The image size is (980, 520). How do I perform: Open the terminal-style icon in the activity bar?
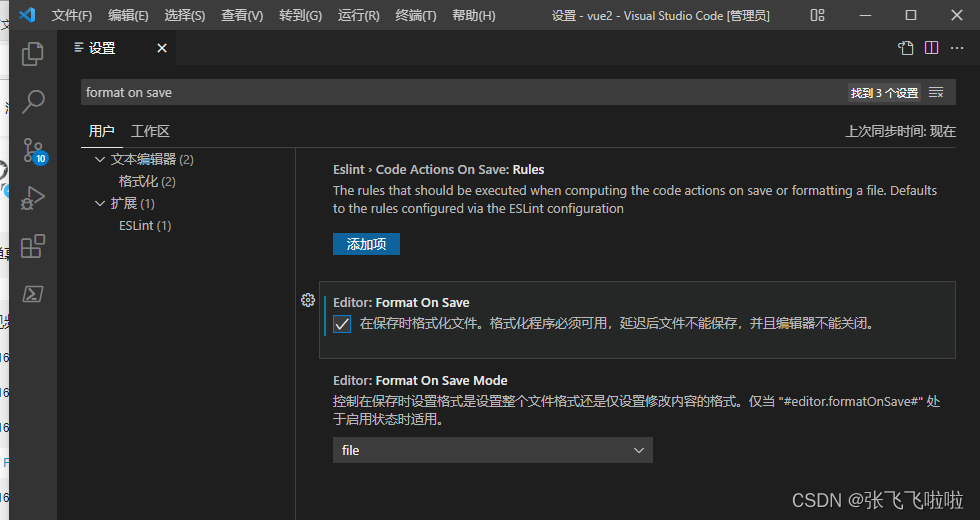32,294
